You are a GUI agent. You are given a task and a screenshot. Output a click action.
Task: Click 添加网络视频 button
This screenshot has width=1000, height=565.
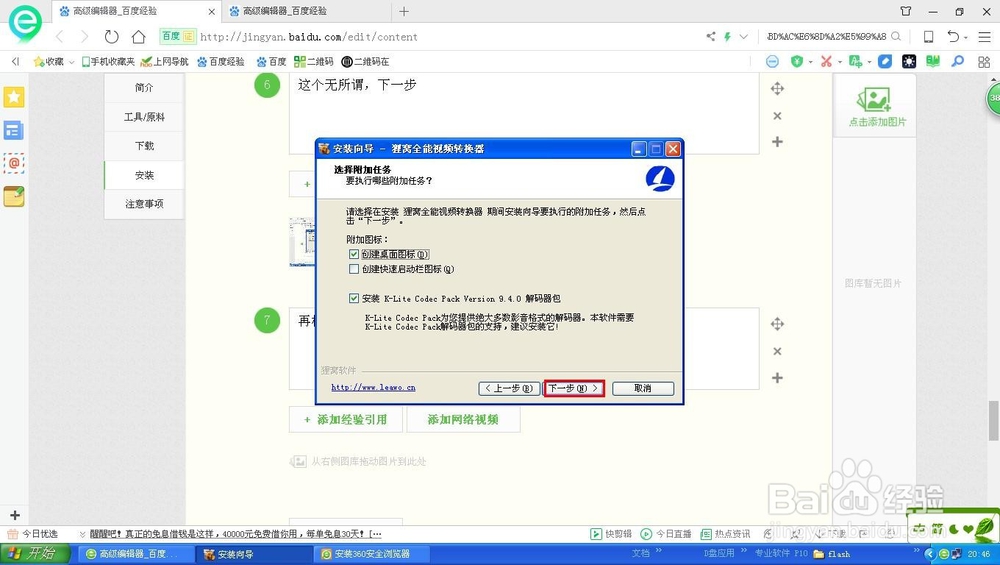463,420
